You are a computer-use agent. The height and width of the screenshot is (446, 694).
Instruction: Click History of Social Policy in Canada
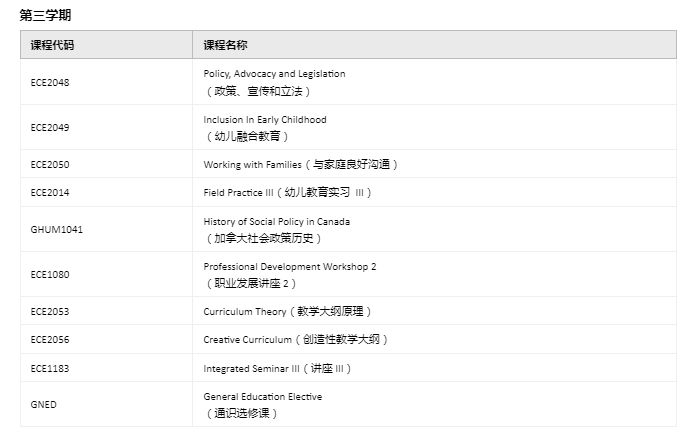[x=276, y=222]
